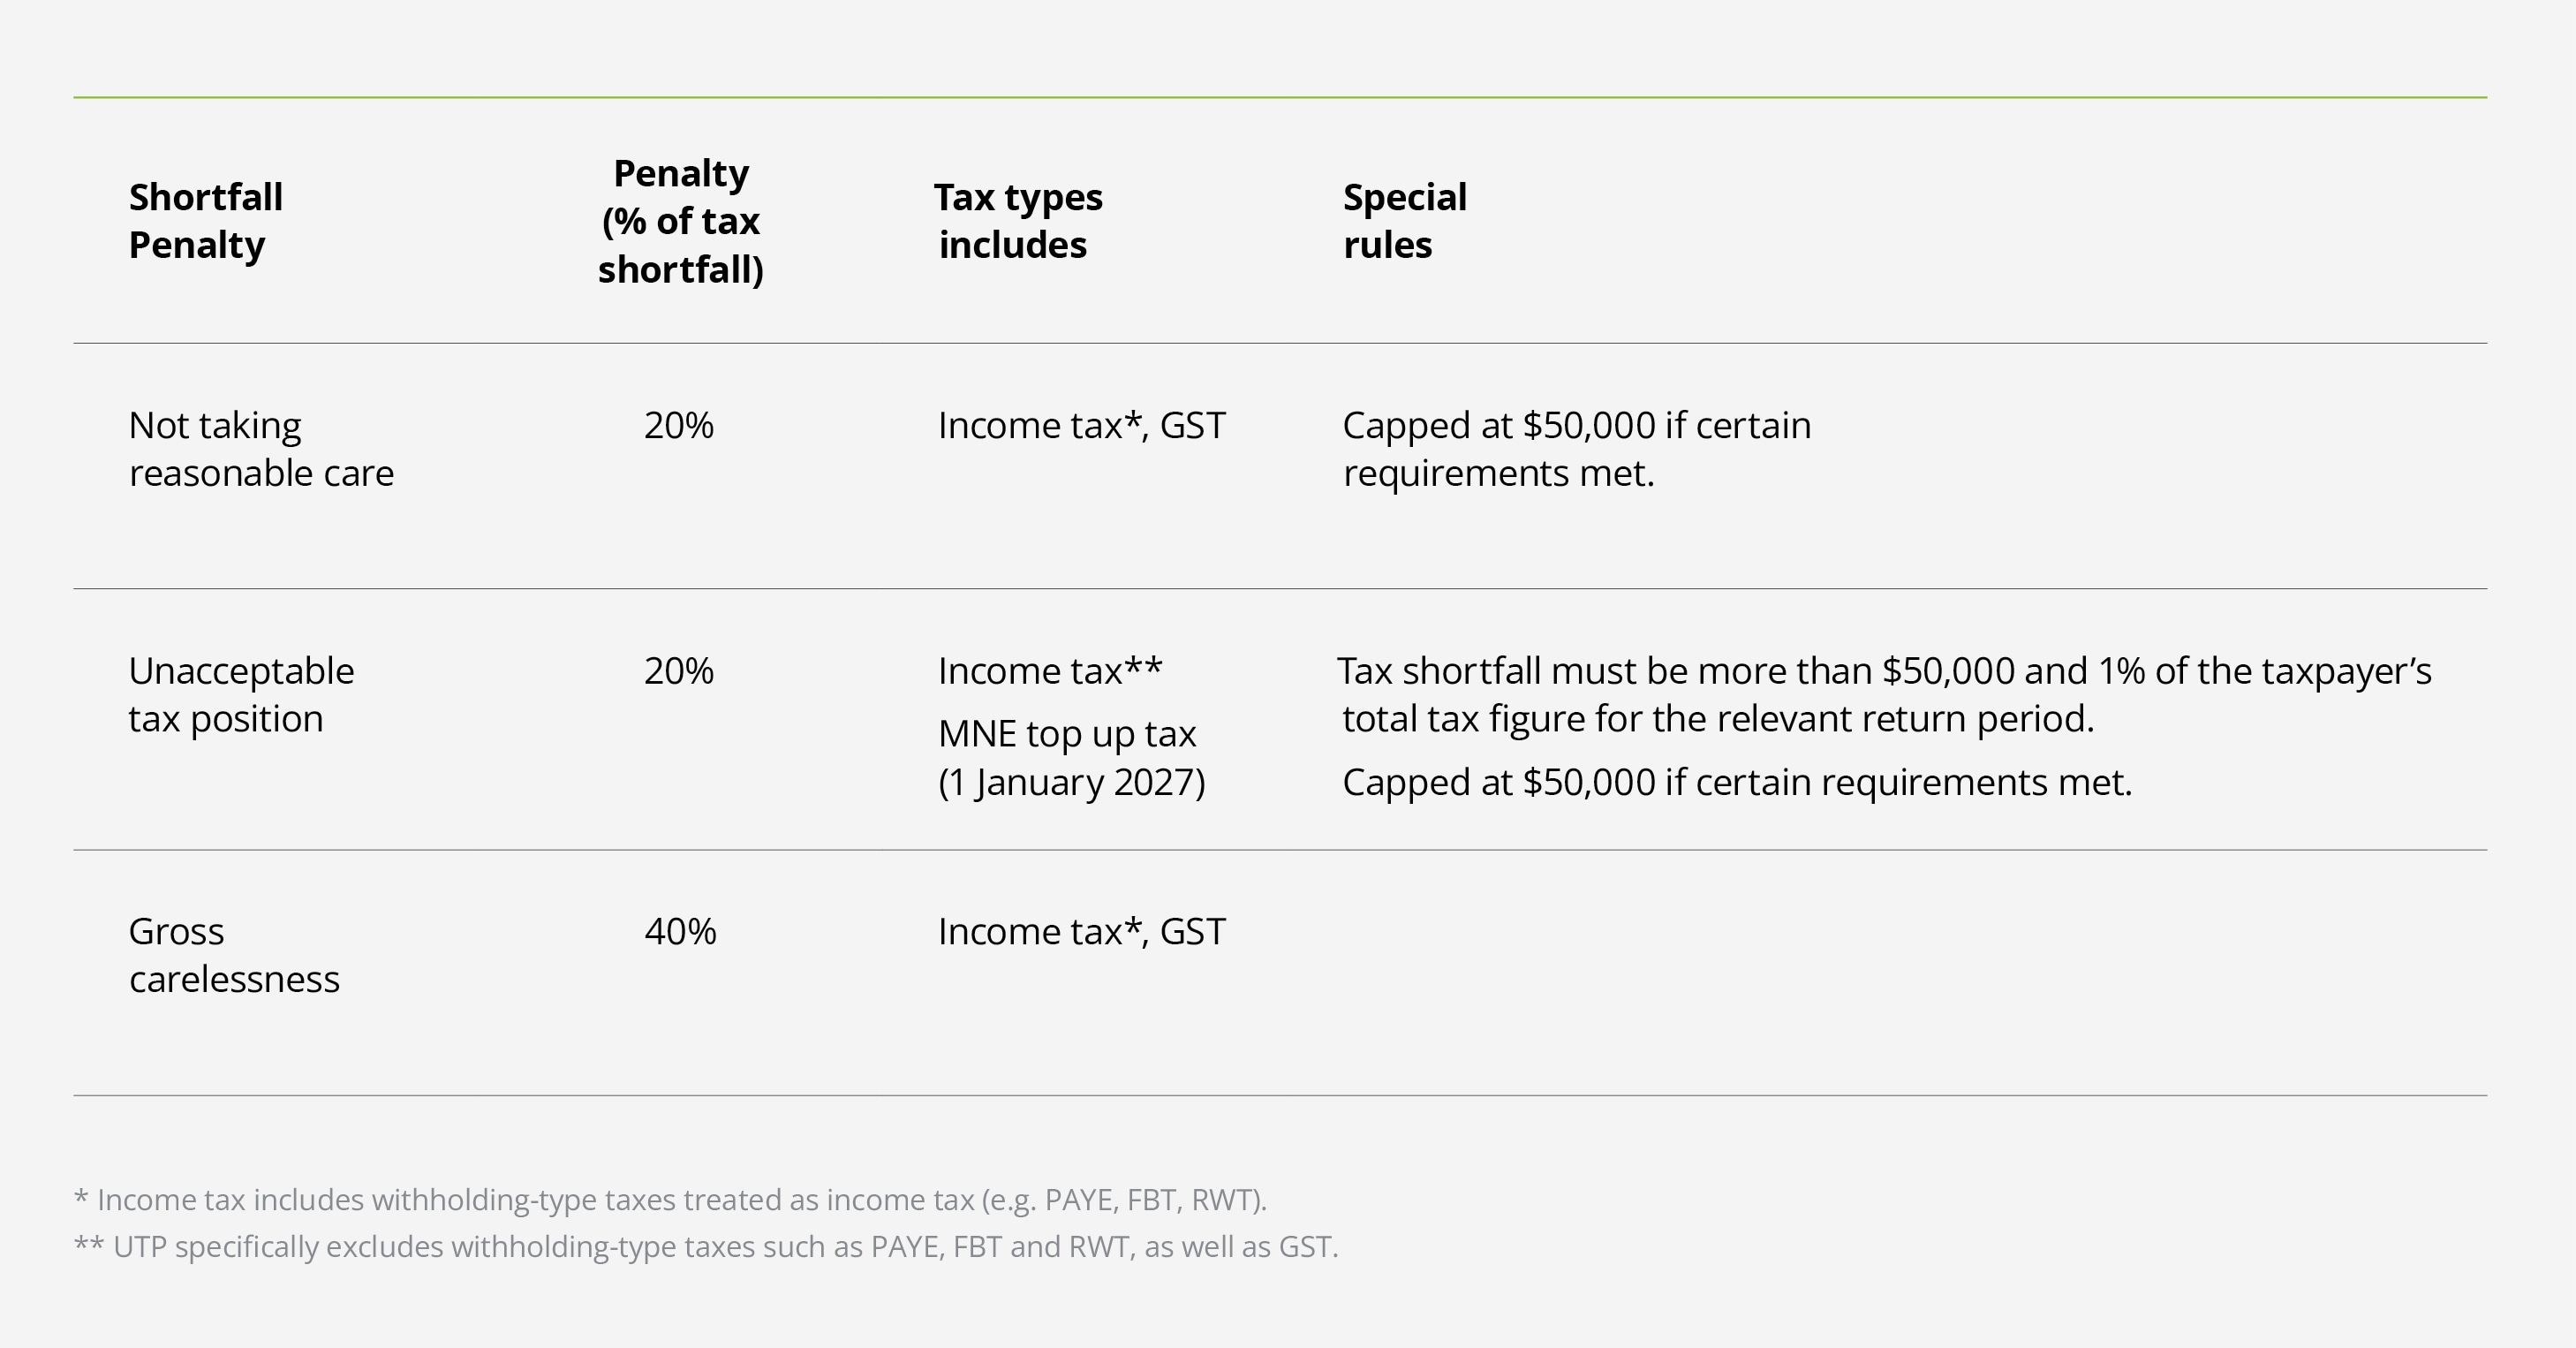Click the green line above the table

tap(1280, 97)
